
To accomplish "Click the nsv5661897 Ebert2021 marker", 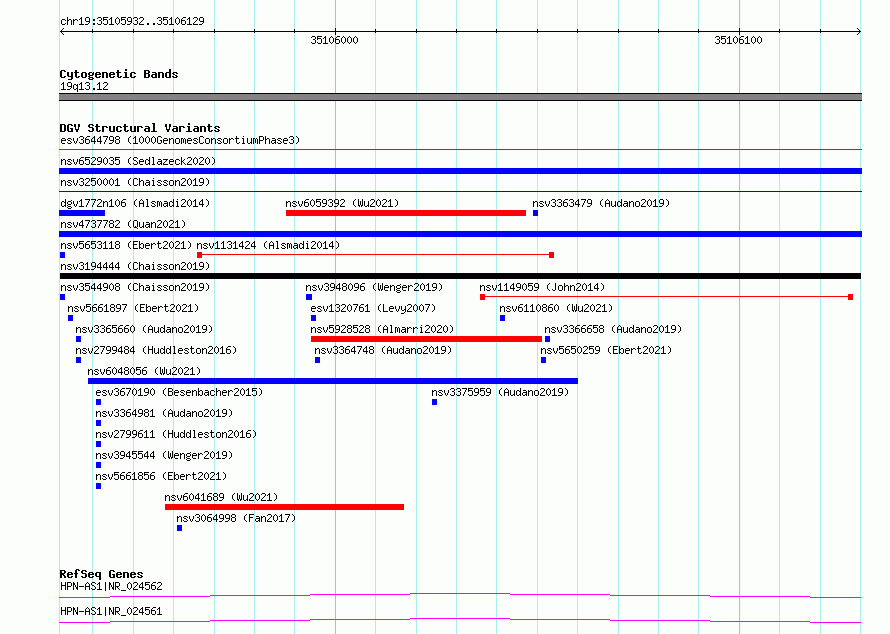I will click(x=70, y=318).
